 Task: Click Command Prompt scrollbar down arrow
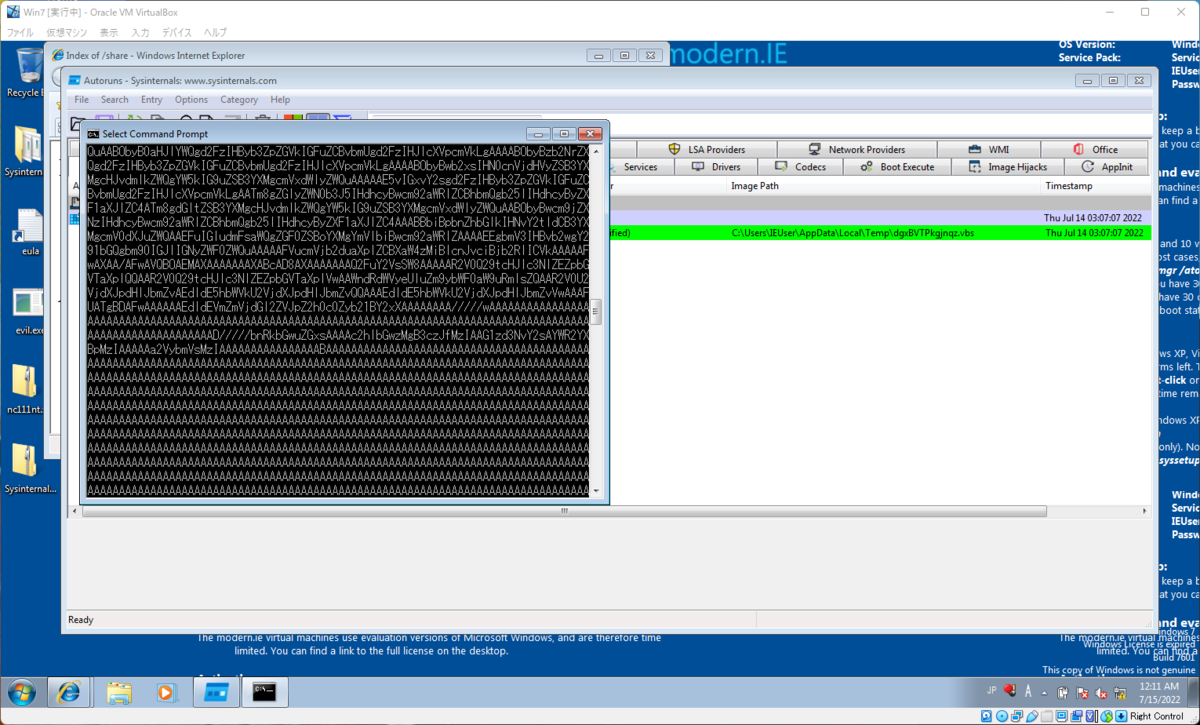597,491
